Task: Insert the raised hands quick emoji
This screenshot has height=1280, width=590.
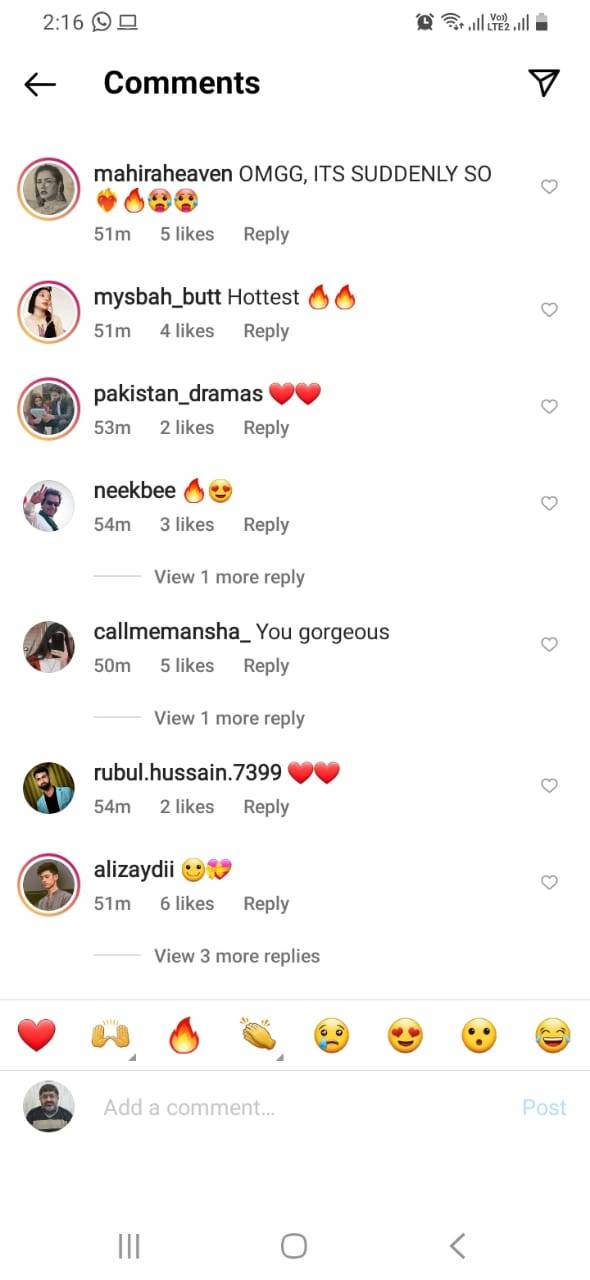Action: [111, 1035]
